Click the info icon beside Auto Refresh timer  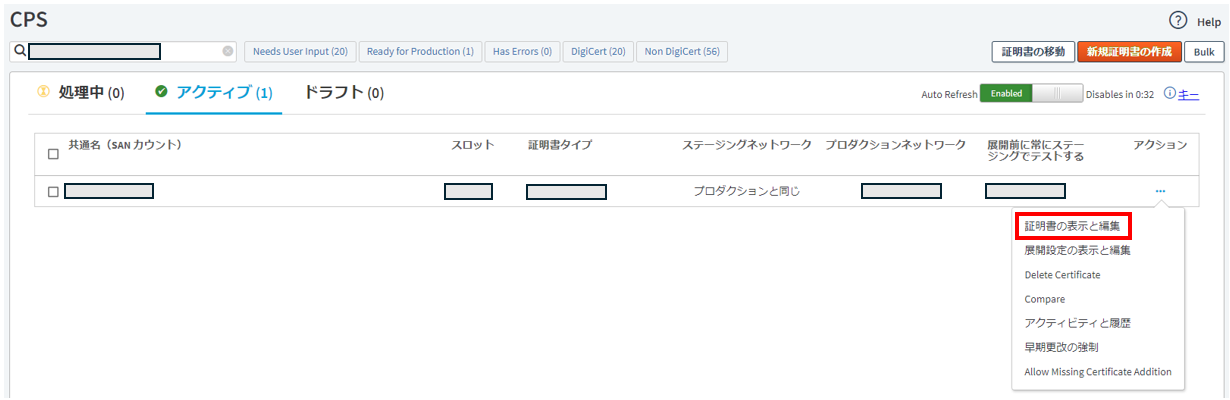point(1169,94)
